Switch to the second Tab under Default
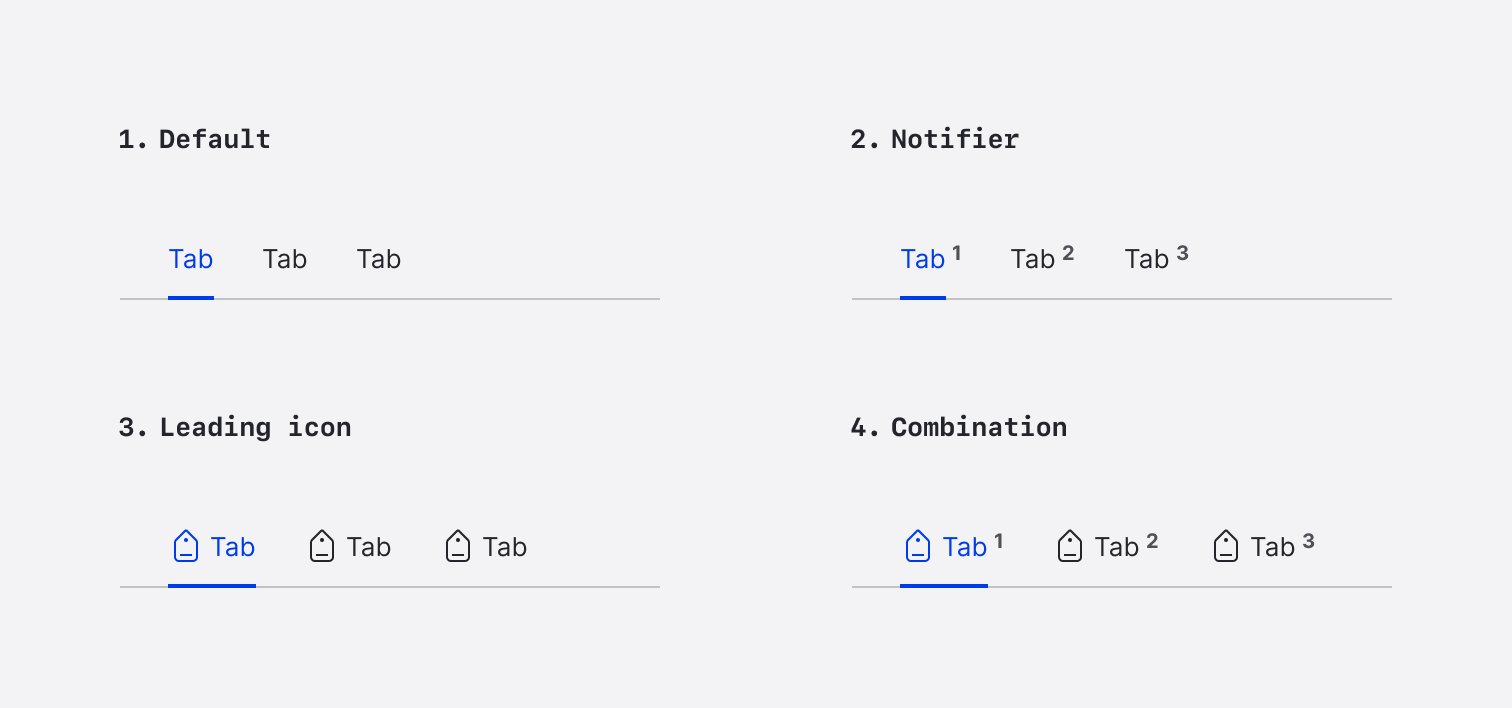This screenshot has width=1512, height=708. point(285,259)
